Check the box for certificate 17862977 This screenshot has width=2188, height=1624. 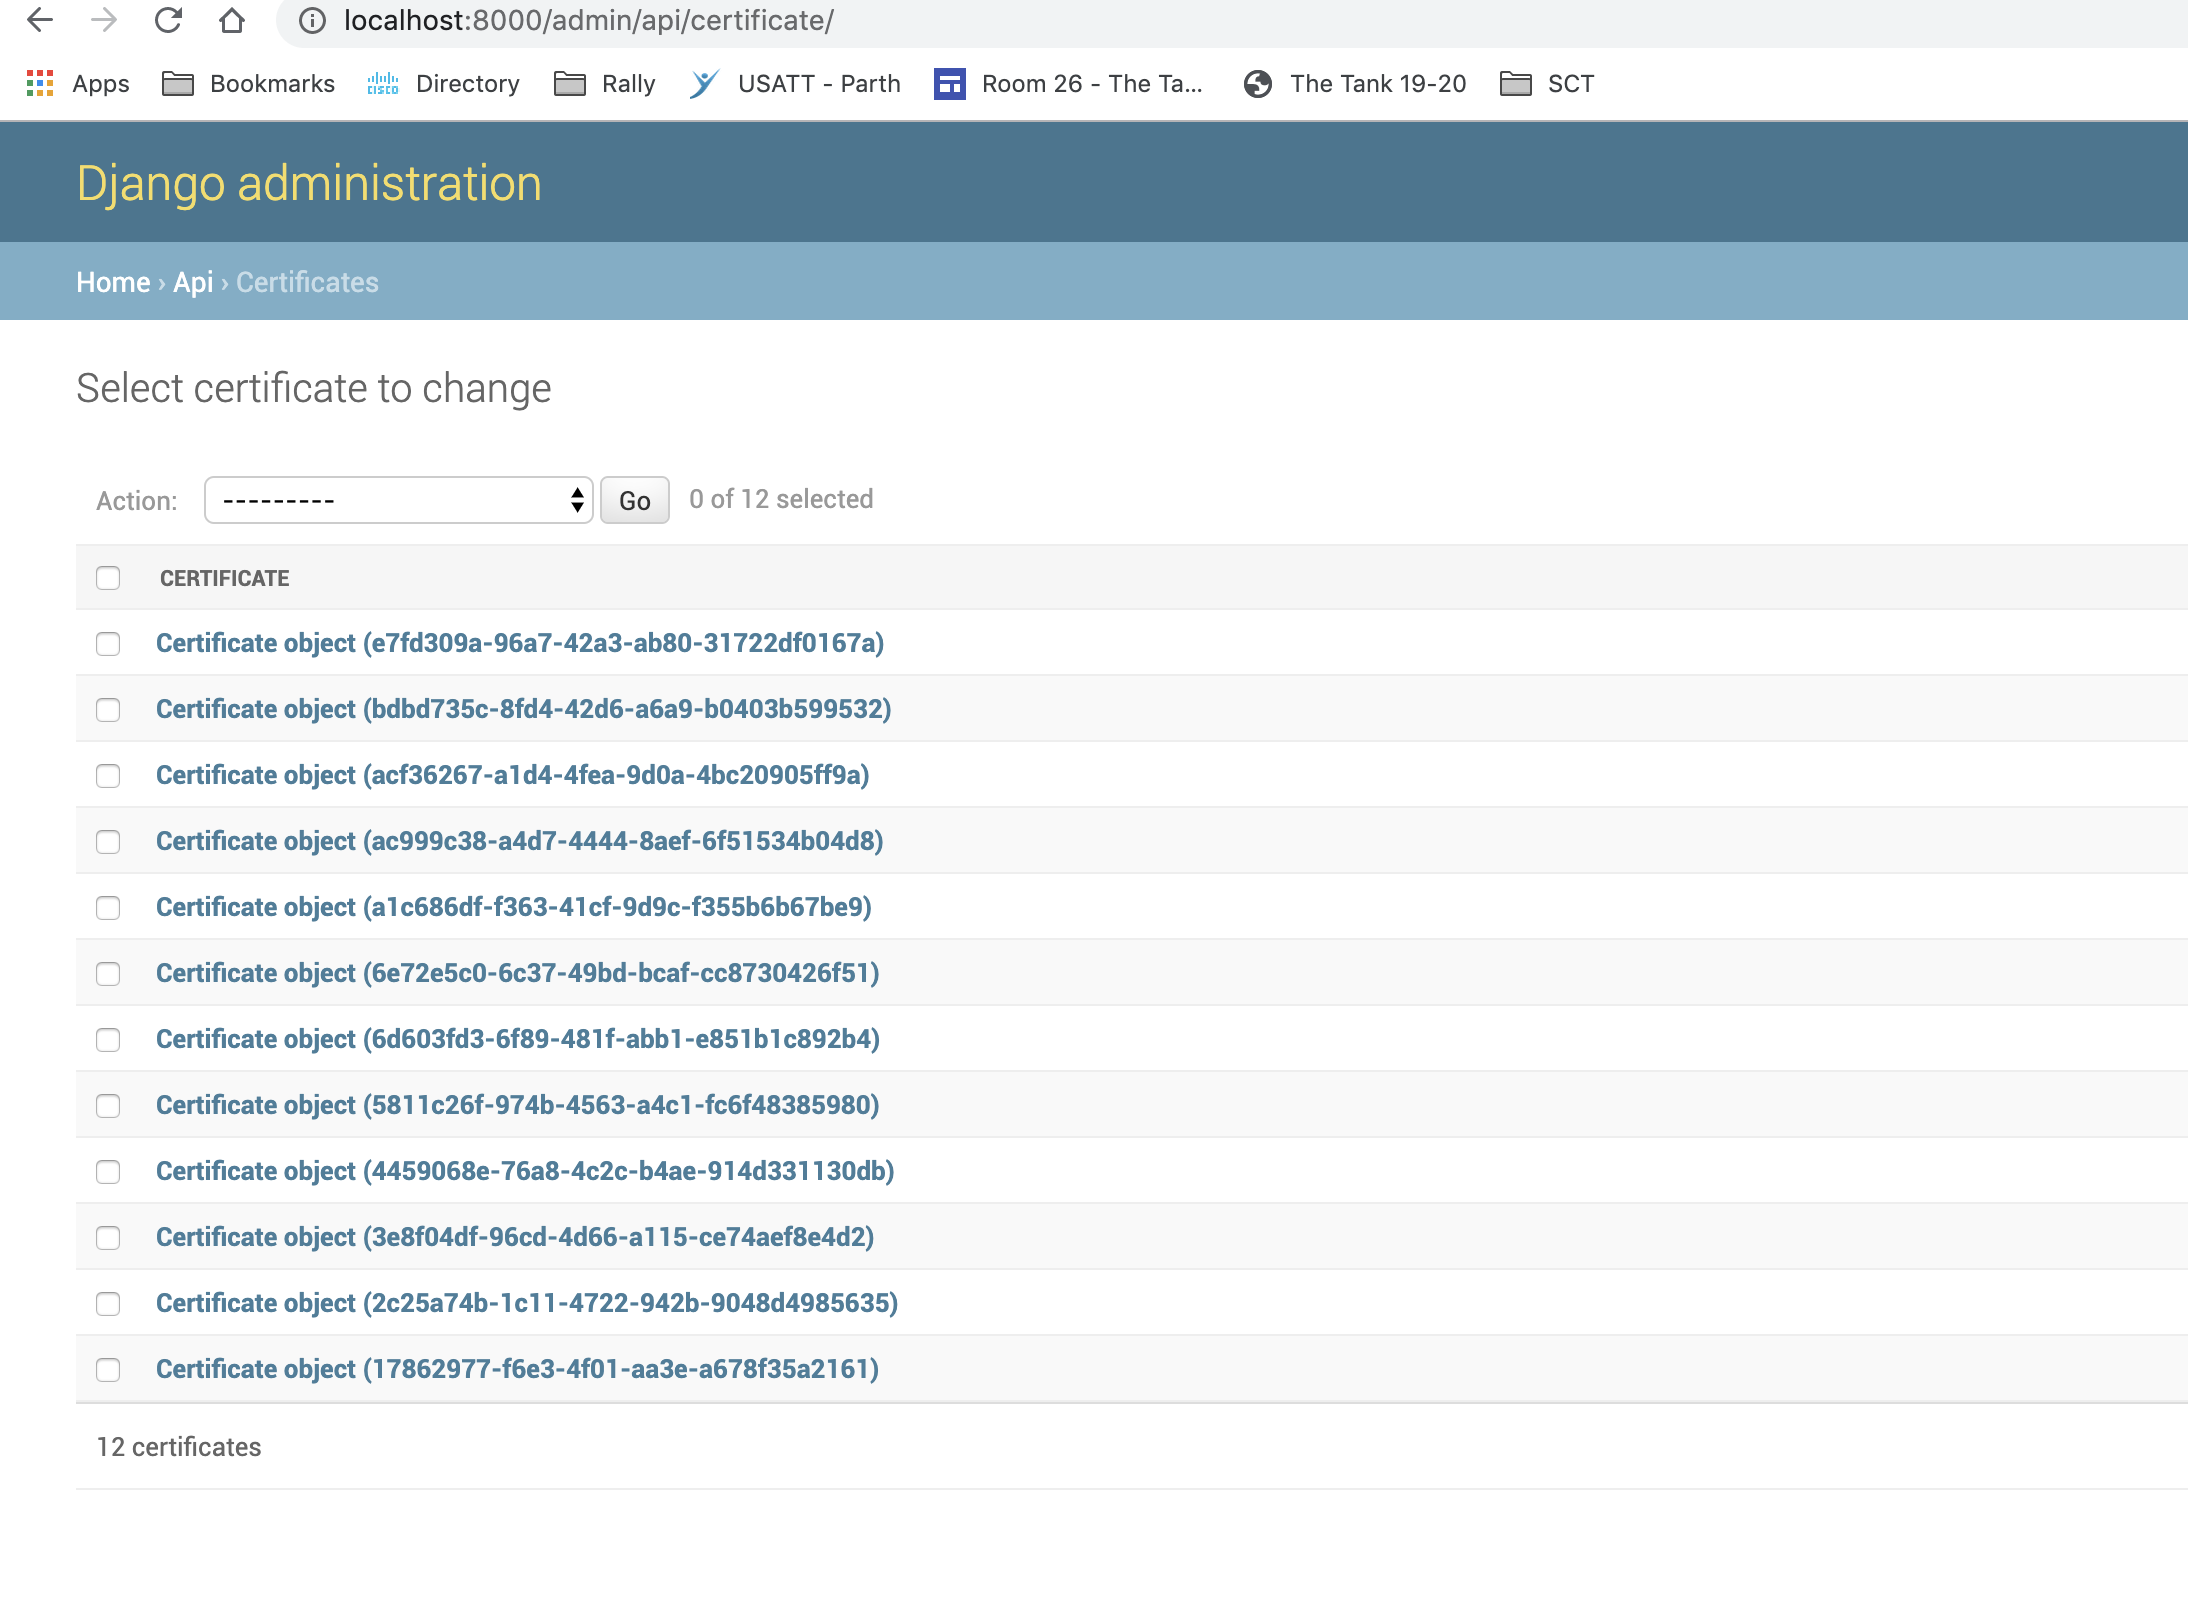108,1370
